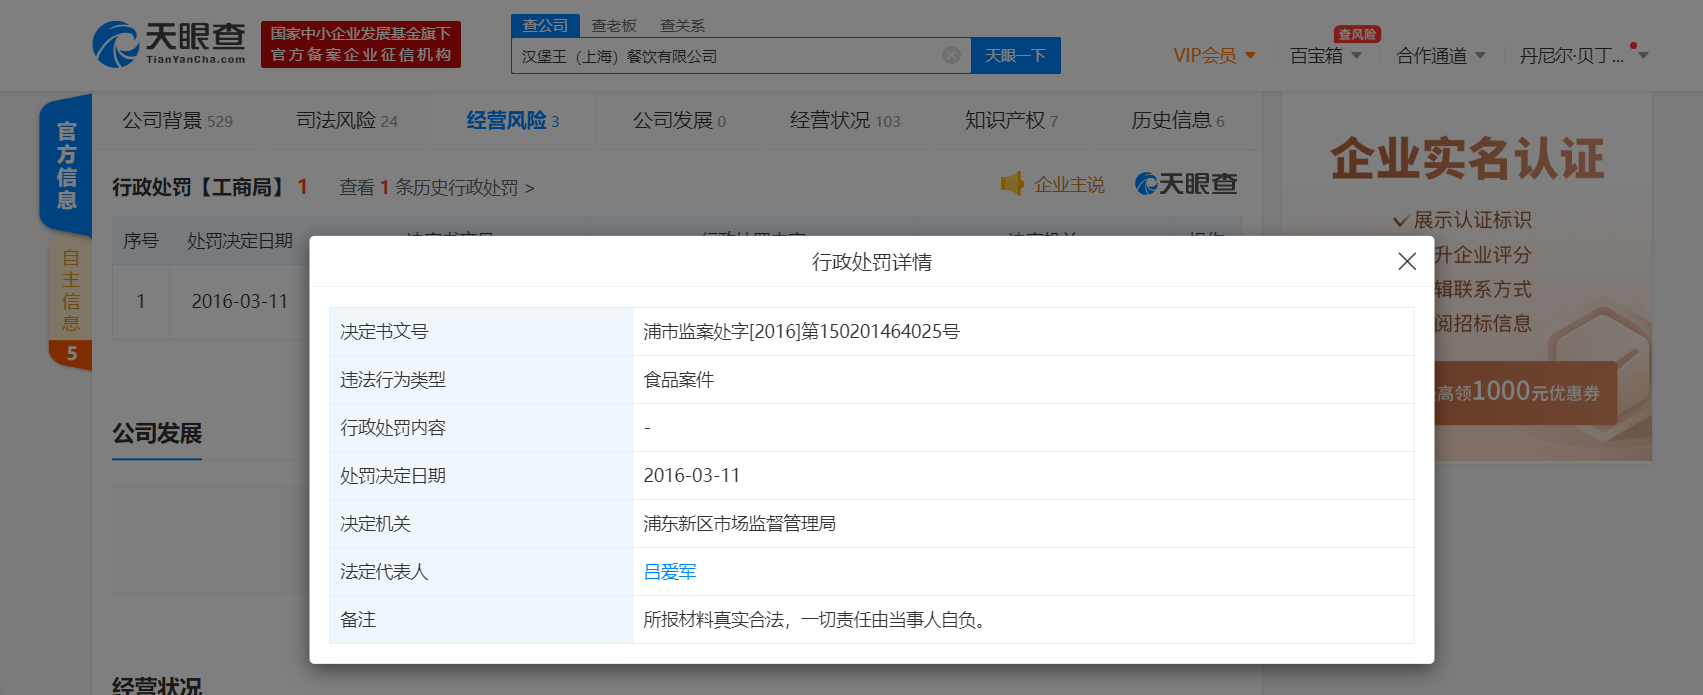Open the 历史信息 tab
1703x695 pixels.
(1178, 121)
